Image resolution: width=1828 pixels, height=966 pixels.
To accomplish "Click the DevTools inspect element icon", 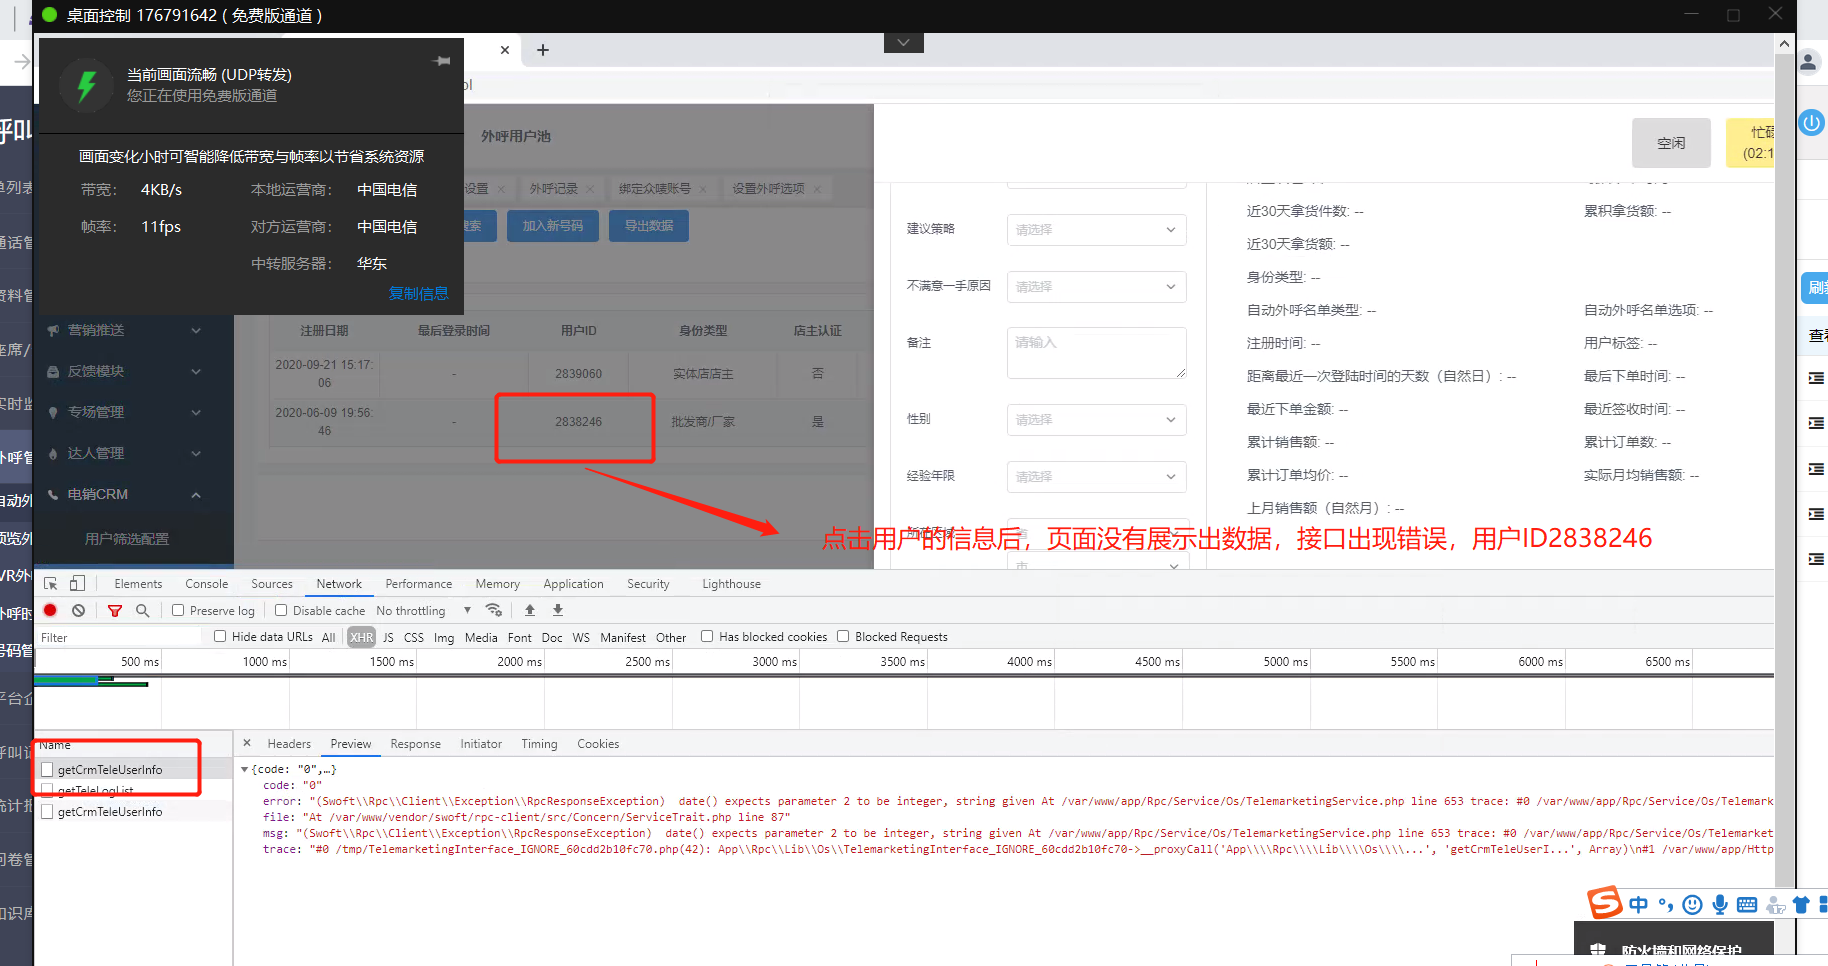I will click(51, 584).
